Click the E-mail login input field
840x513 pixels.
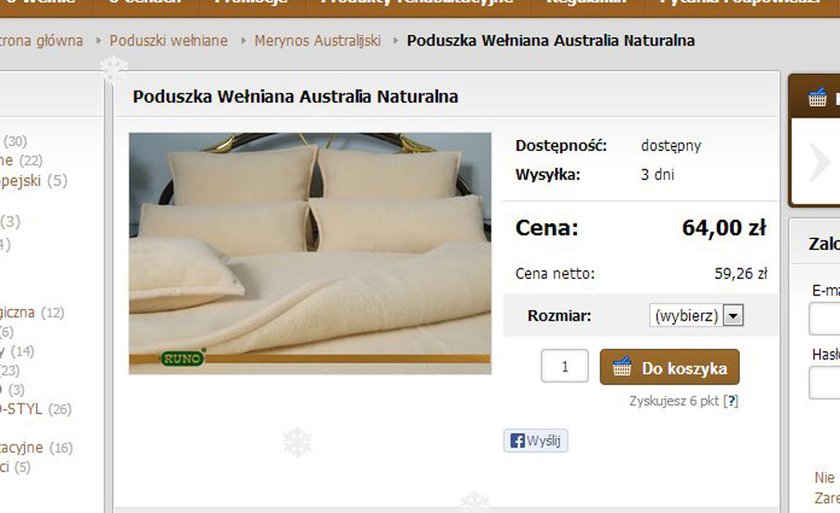point(824,319)
